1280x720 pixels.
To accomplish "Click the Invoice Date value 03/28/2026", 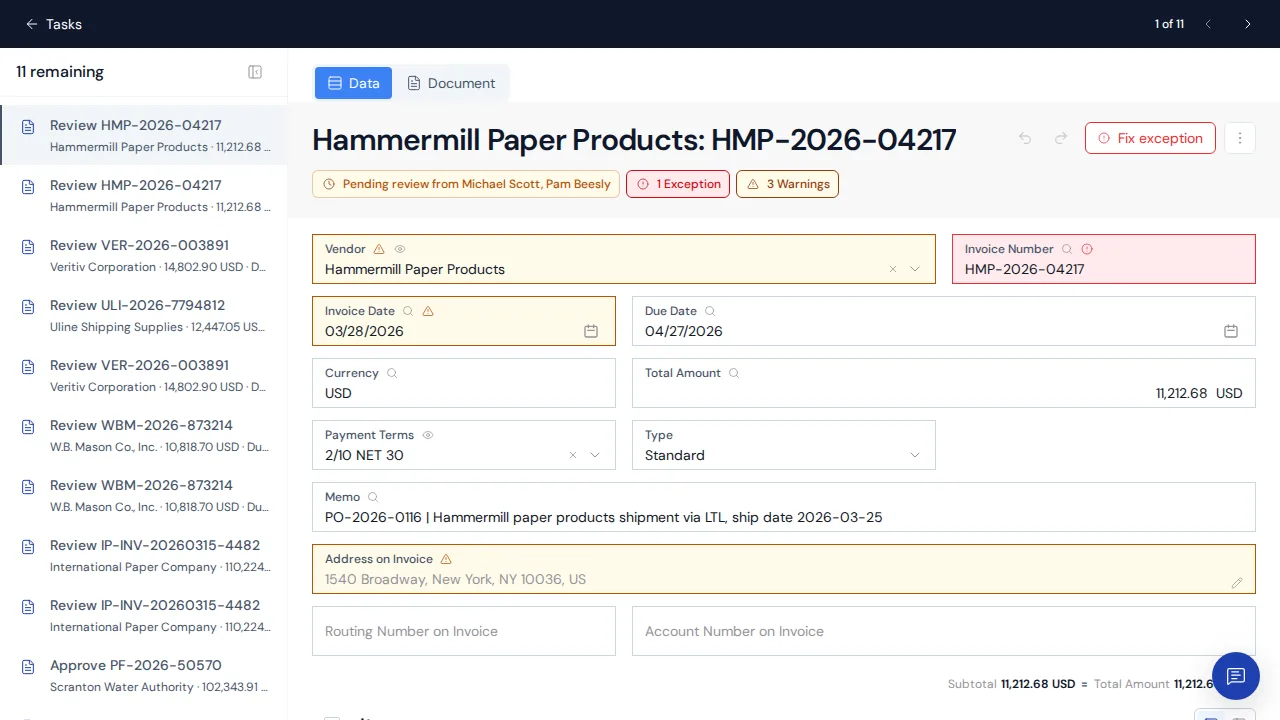I will (x=364, y=331).
